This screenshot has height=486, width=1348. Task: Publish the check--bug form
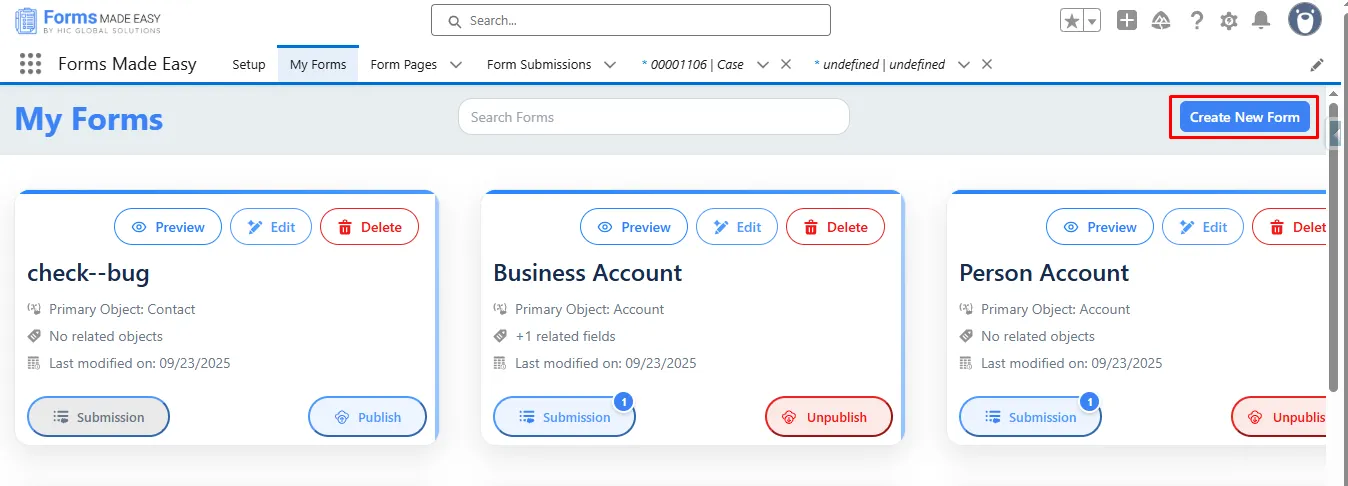pos(367,417)
